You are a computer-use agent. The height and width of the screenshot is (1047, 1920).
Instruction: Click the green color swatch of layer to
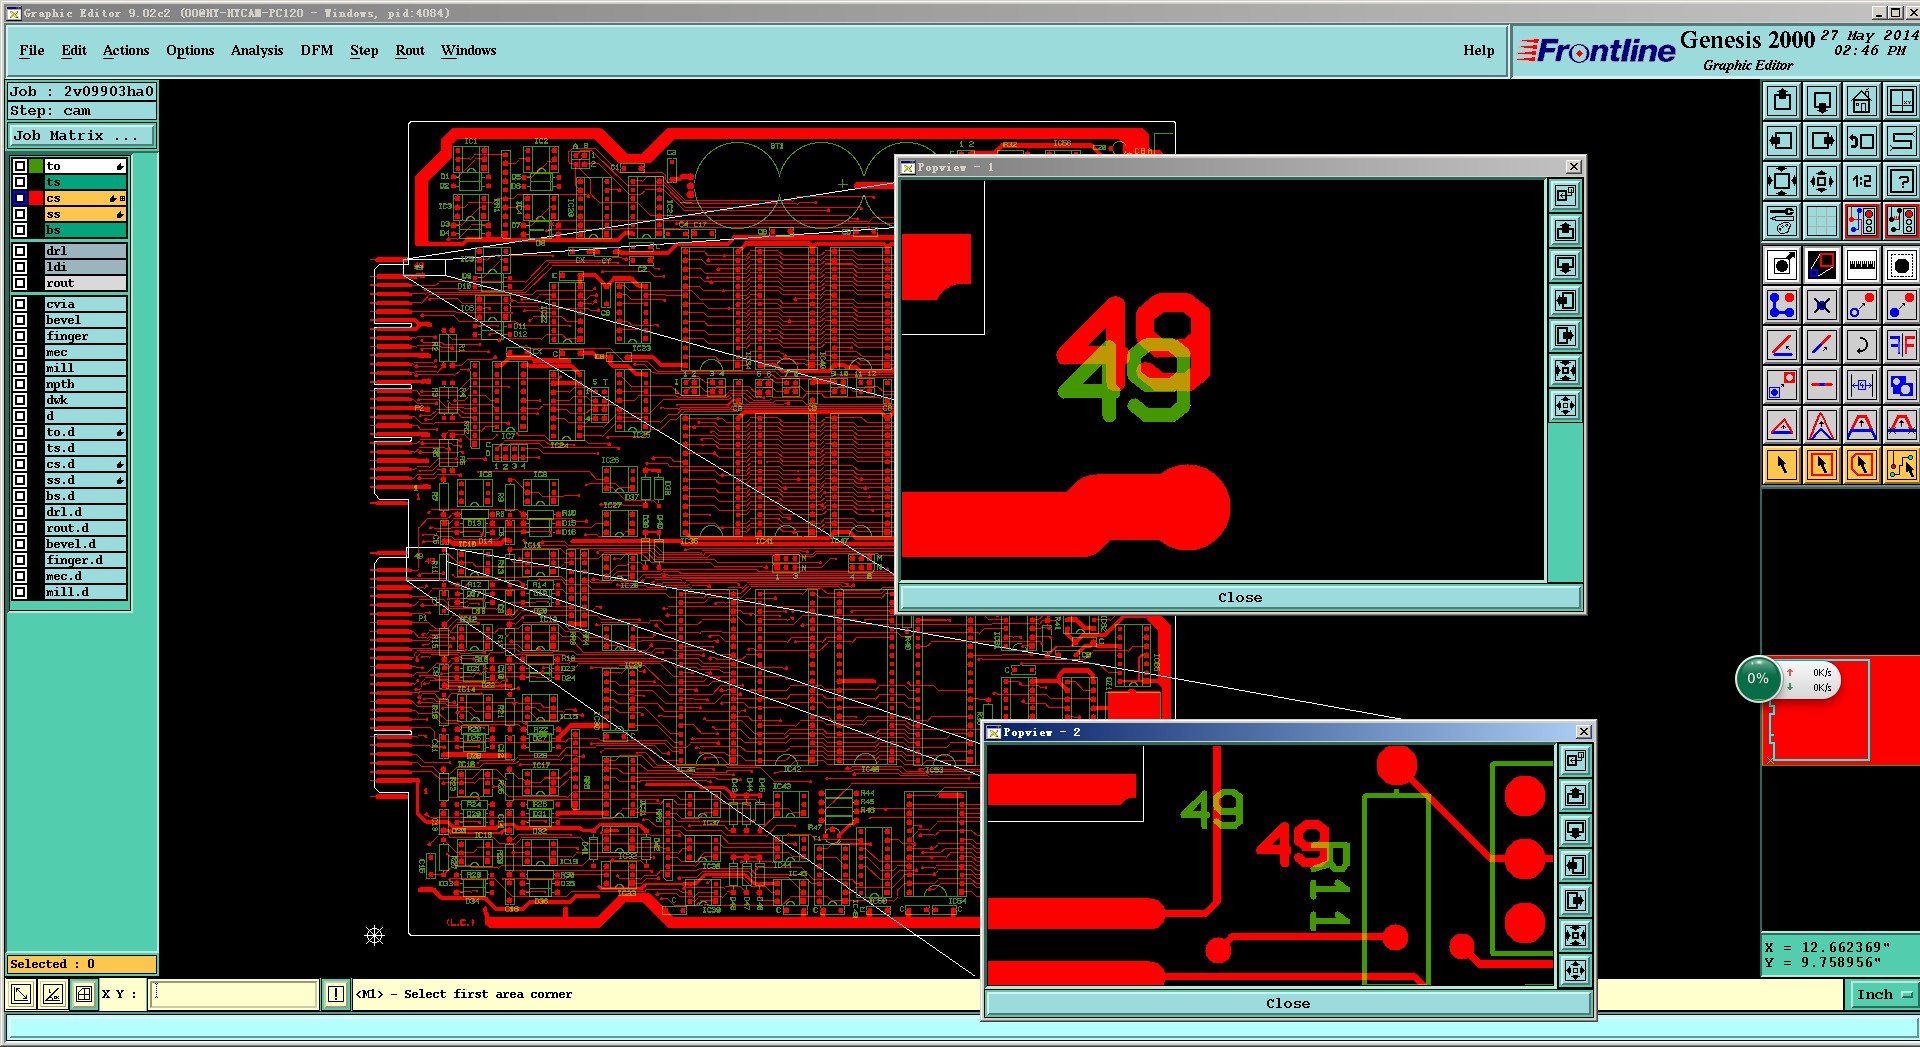36,166
